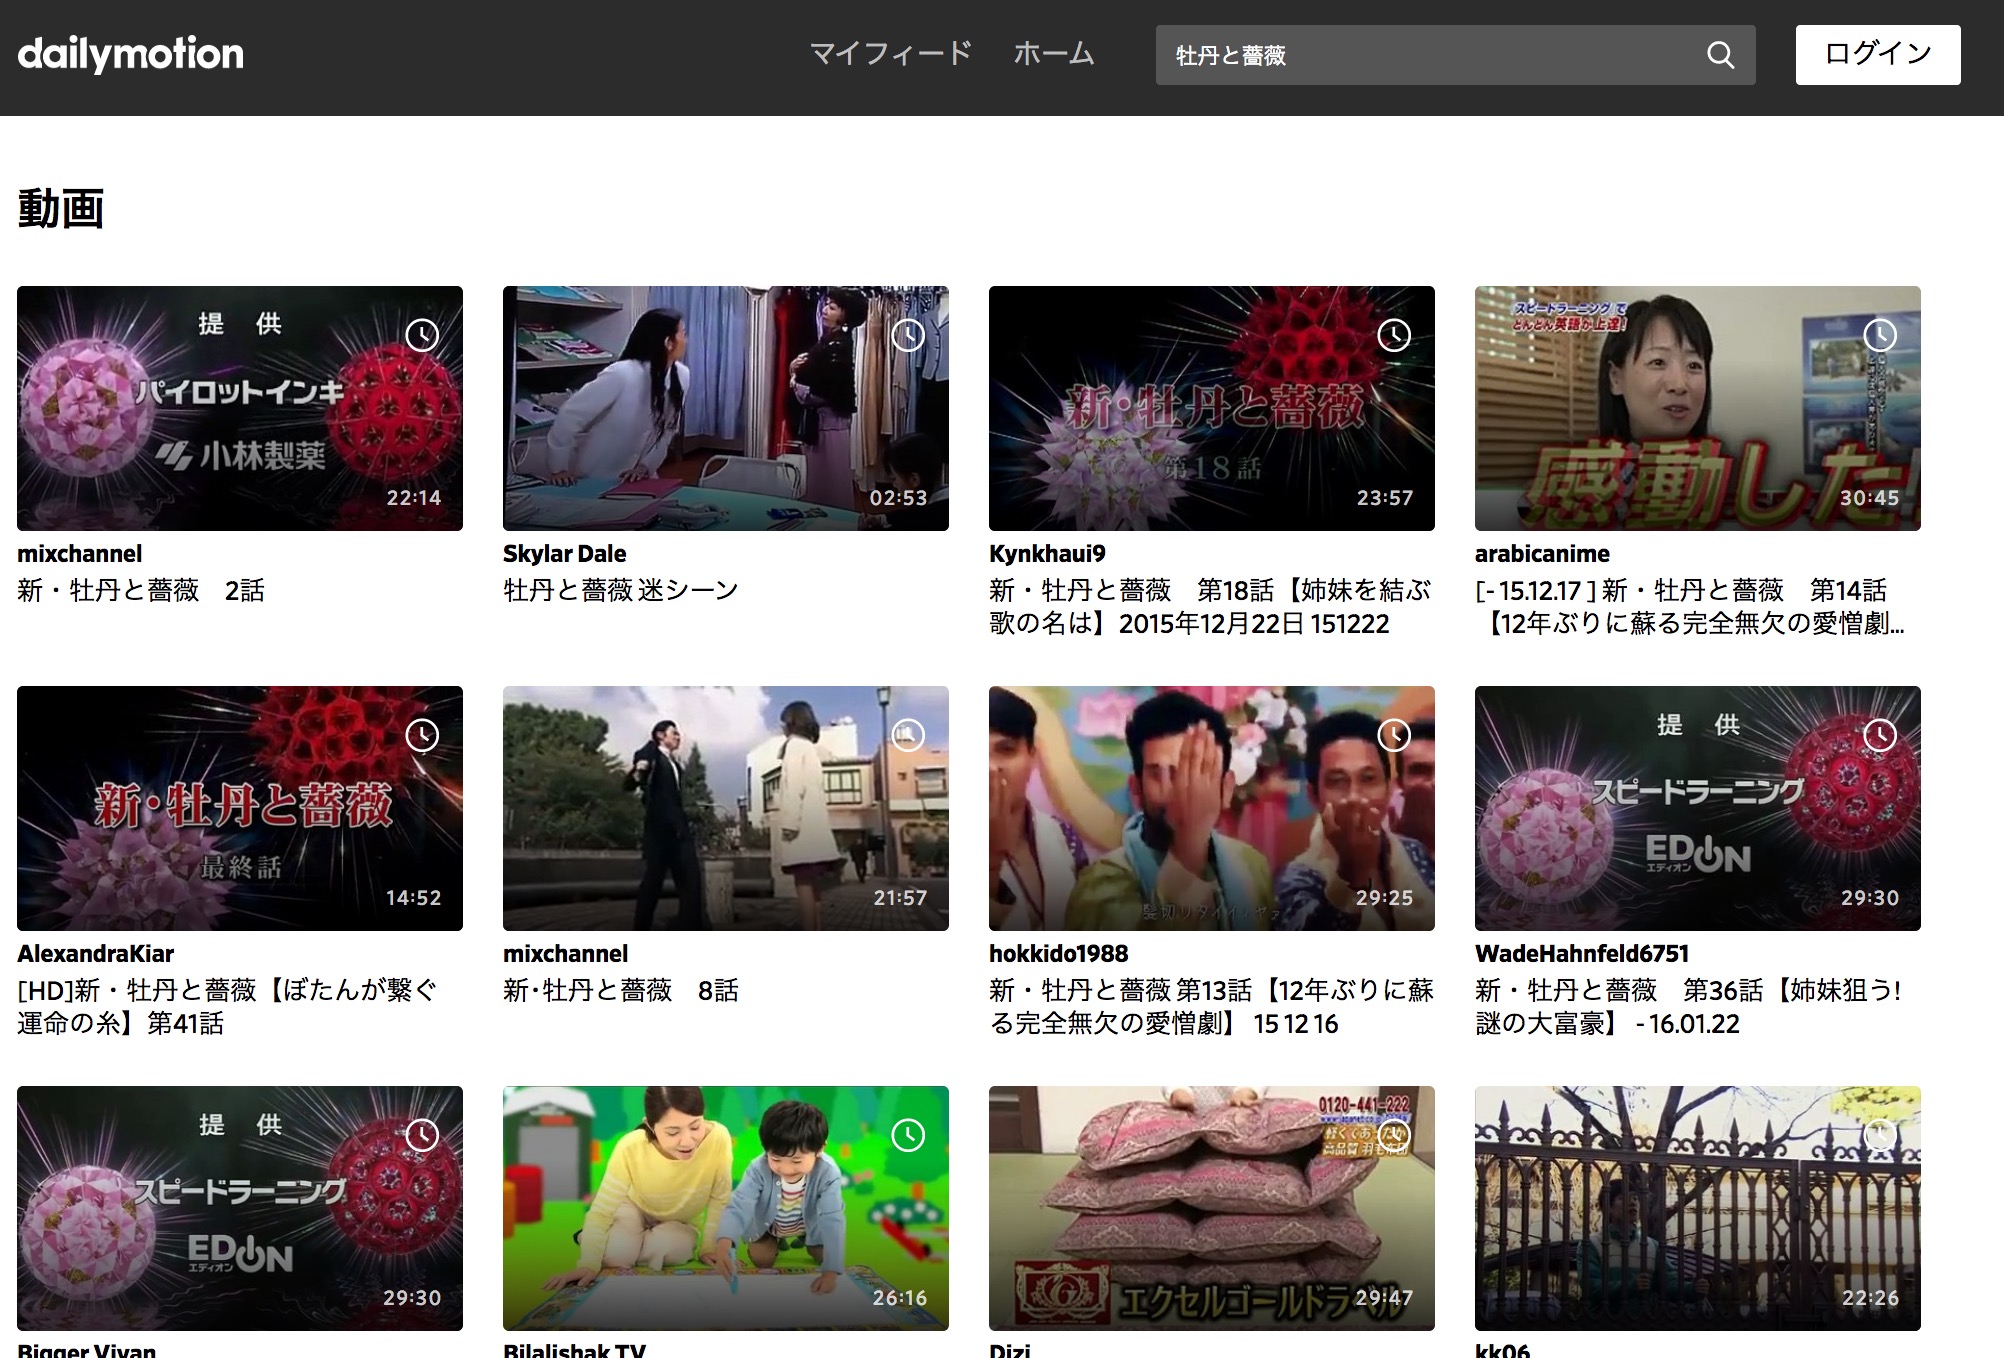Open Kynkhaui9 channel
Image resolution: width=2004 pixels, height=1358 pixels.
1047,554
